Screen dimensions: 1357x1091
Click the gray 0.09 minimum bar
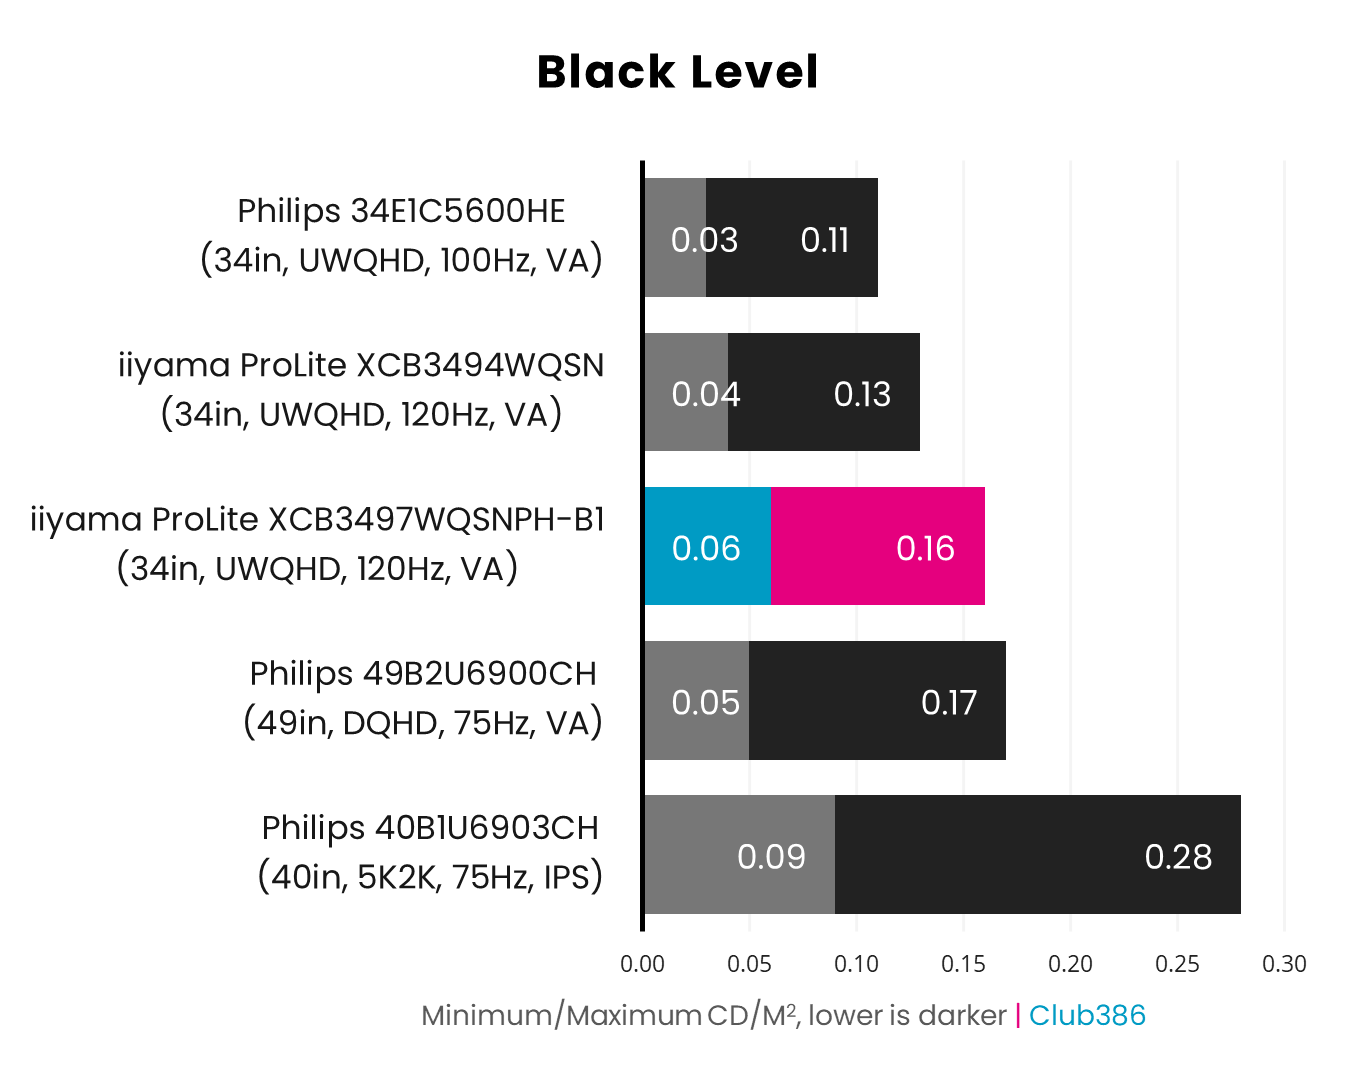point(739,855)
